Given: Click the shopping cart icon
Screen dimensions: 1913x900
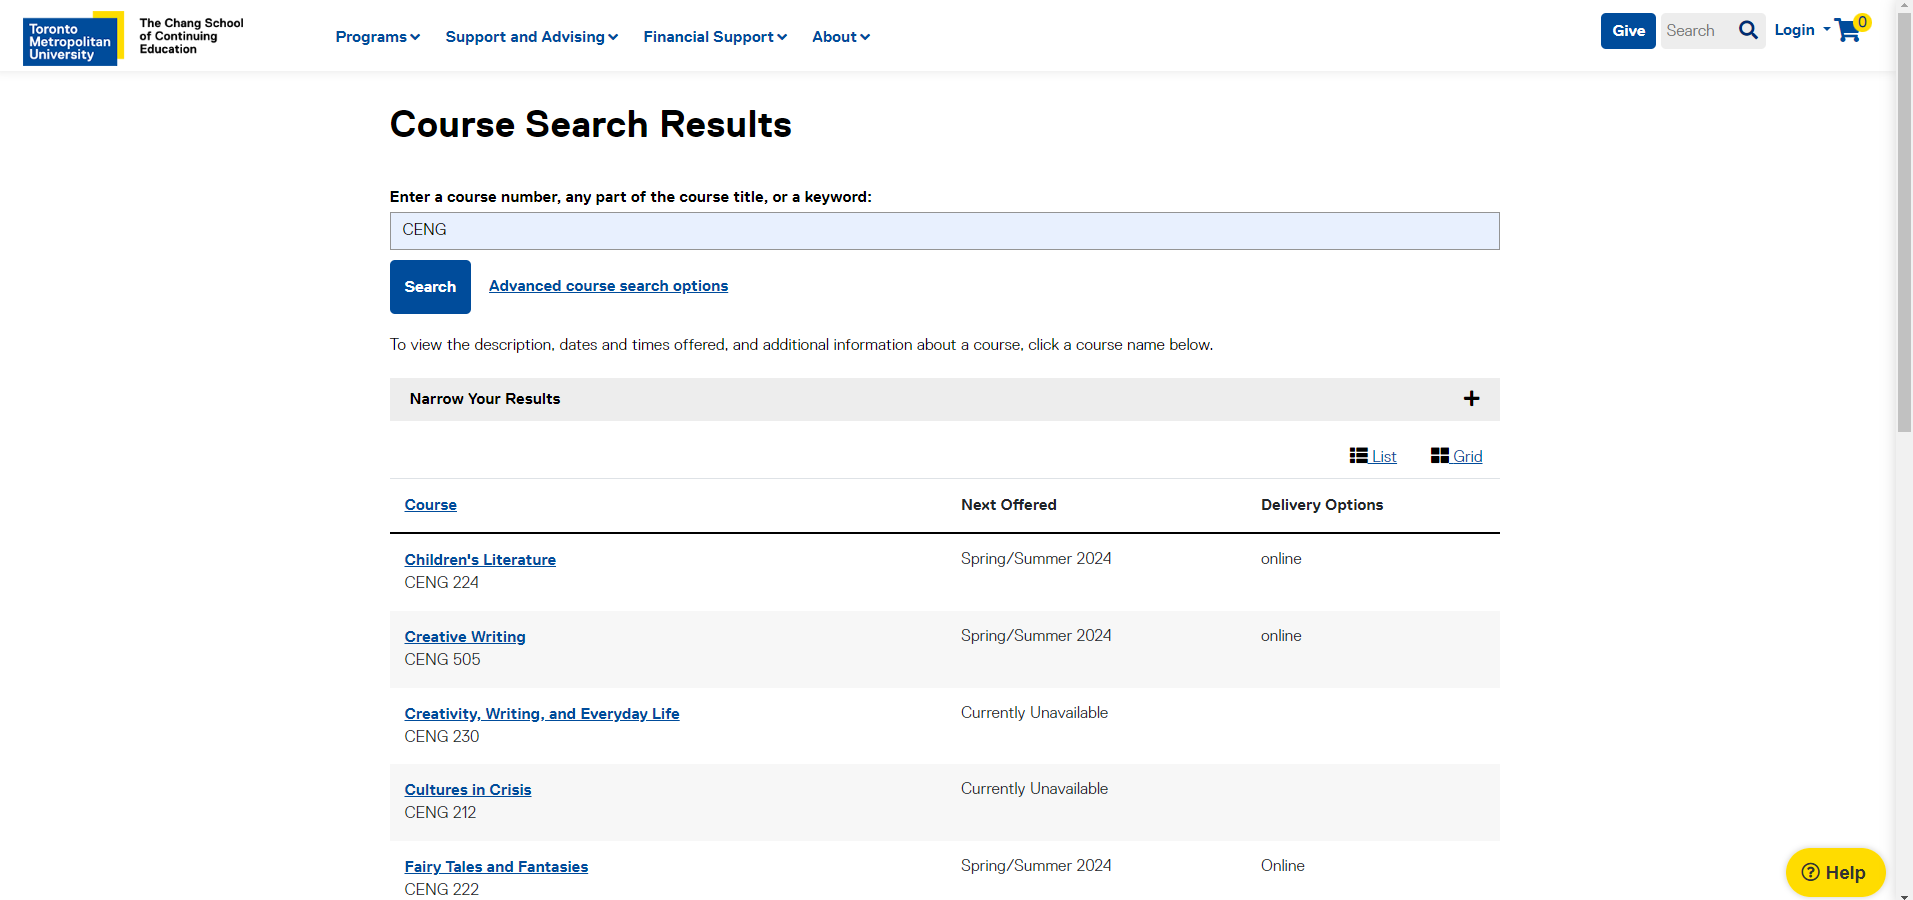Looking at the screenshot, I should (x=1847, y=31).
